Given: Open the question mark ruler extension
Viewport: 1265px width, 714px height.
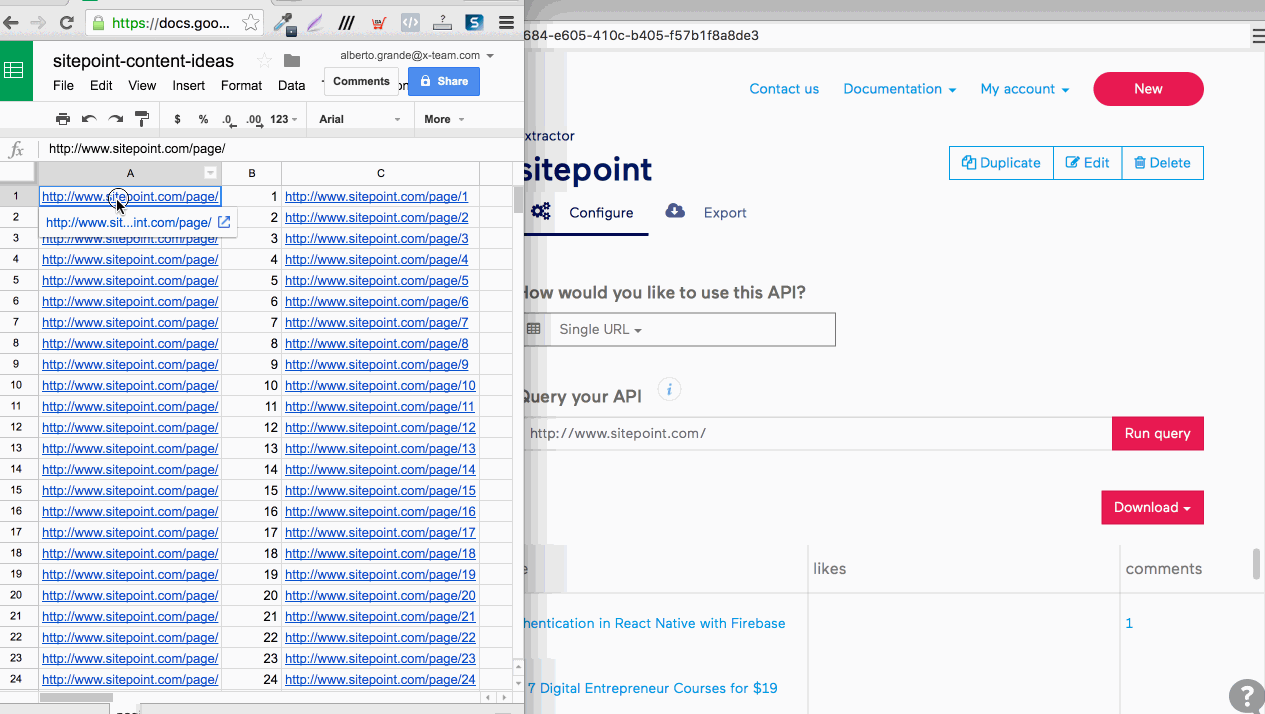Looking at the screenshot, I should click(x=442, y=22).
